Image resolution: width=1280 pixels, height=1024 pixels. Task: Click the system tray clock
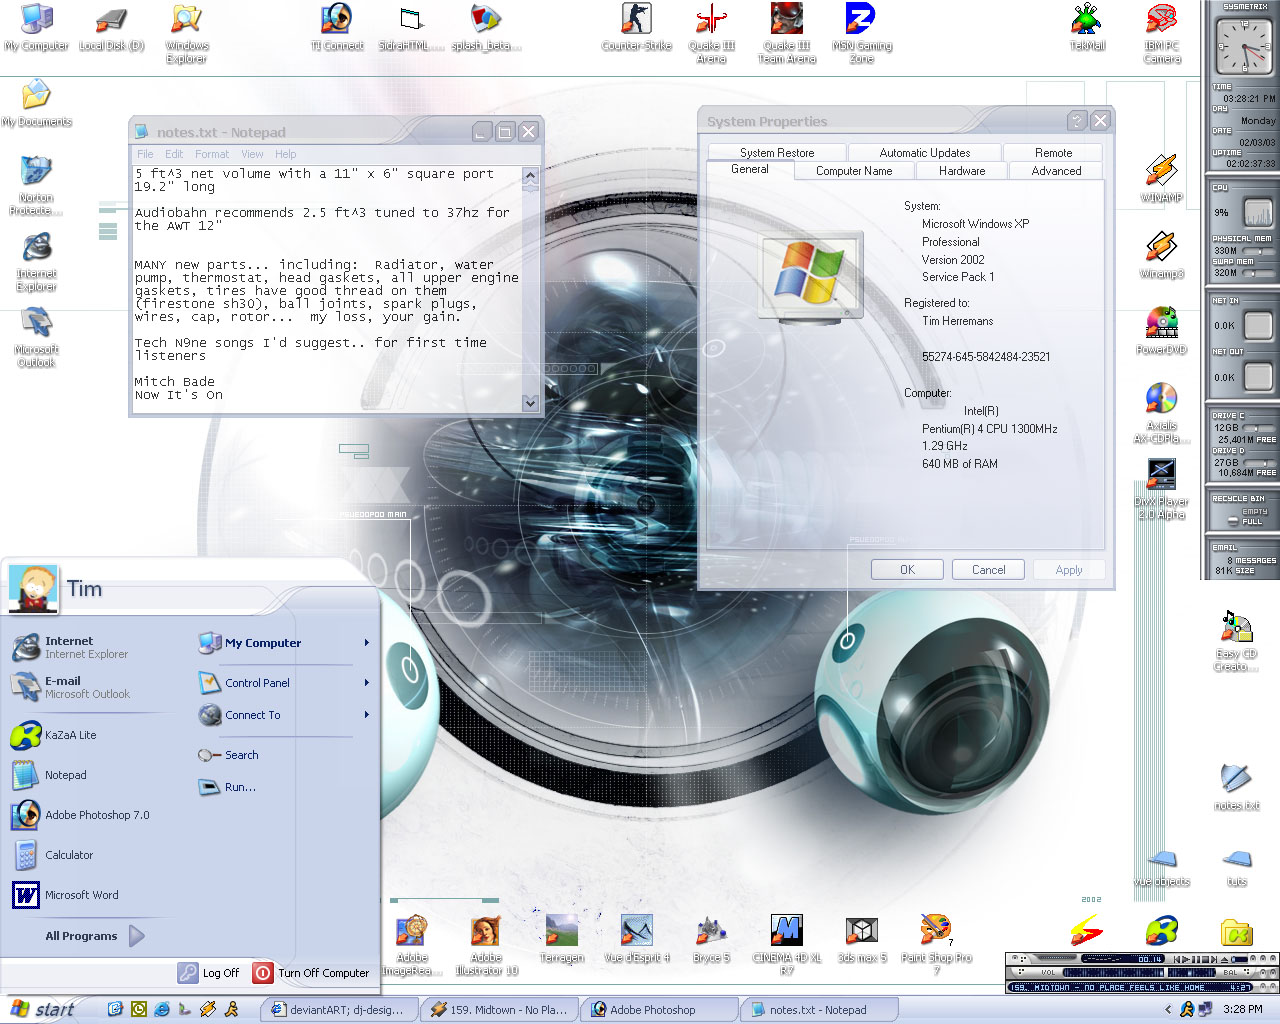[1242, 1009]
